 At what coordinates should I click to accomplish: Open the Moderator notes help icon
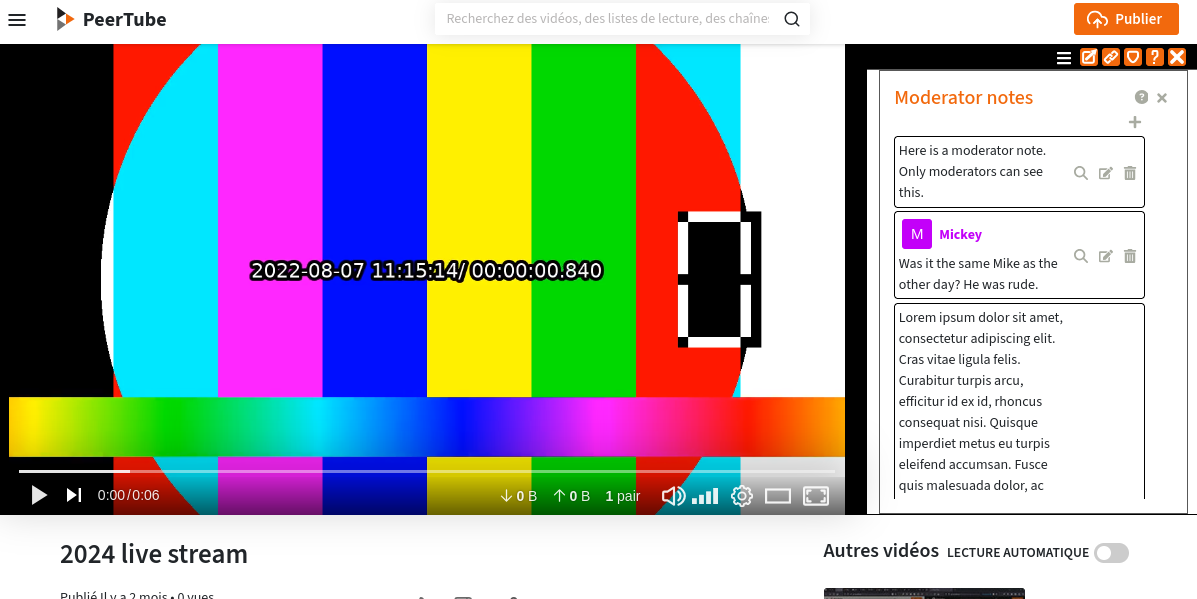click(1141, 97)
